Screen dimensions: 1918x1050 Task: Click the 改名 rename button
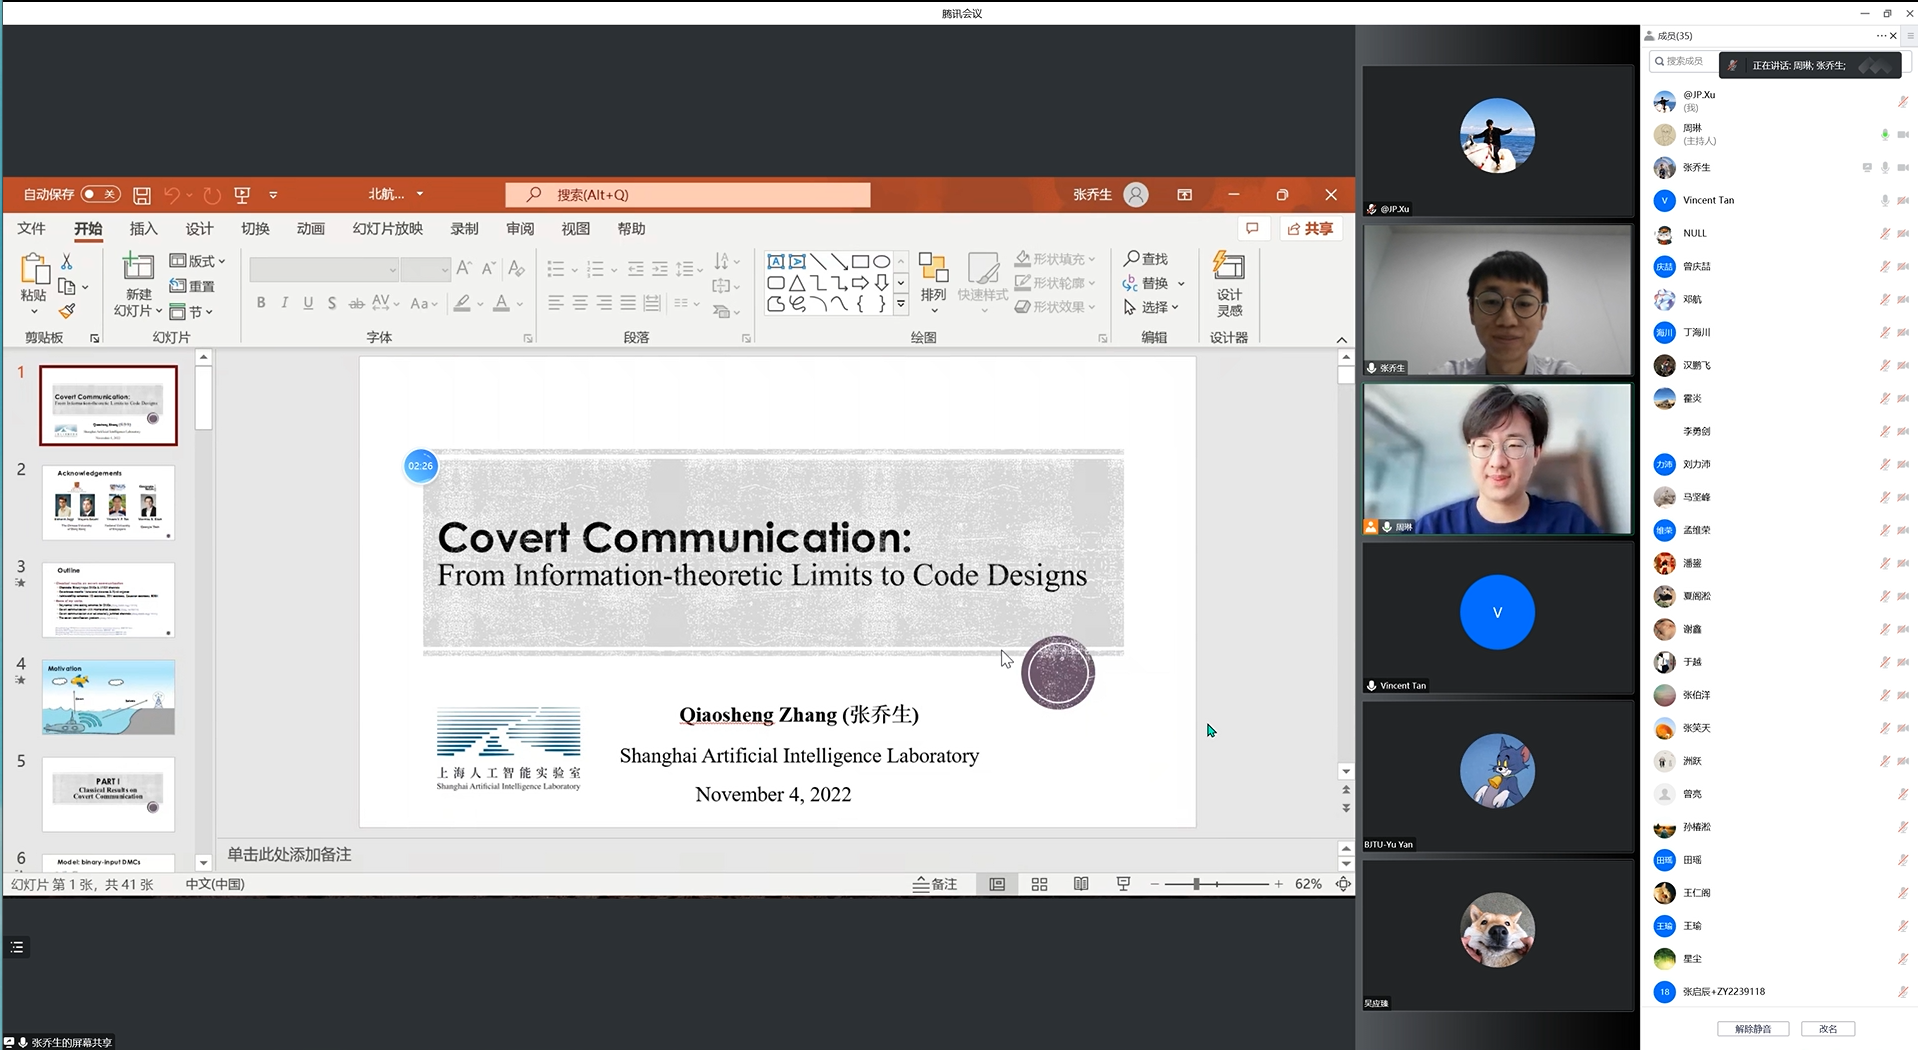1827,1029
